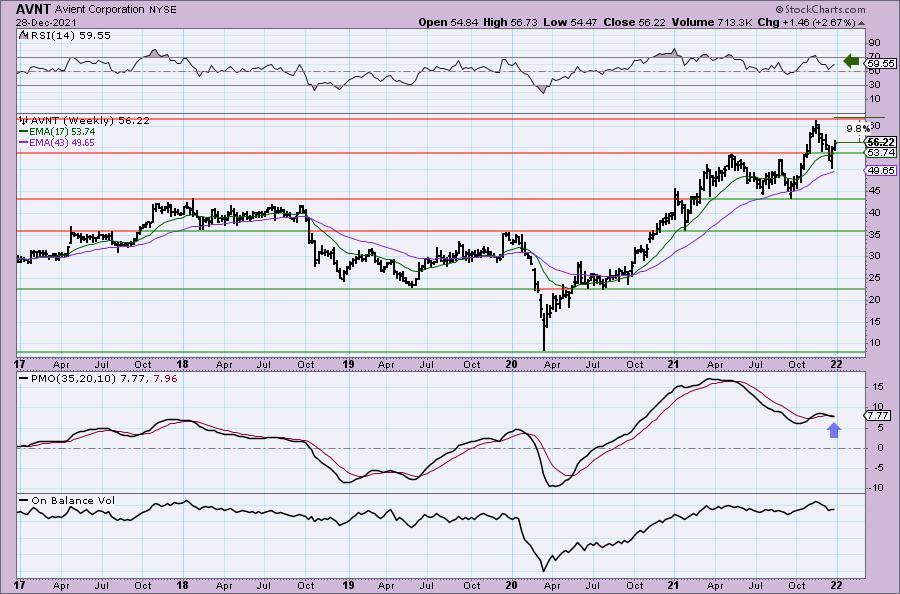Image resolution: width=900 pixels, height=594 pixels.
Task: Click the NYSE exchange label
Action: point(162,10)
